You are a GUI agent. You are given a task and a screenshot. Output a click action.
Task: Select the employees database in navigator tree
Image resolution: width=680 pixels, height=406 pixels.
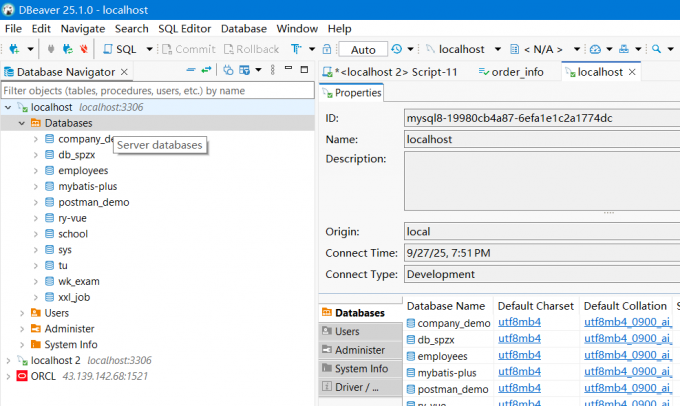tap(81, 170)
